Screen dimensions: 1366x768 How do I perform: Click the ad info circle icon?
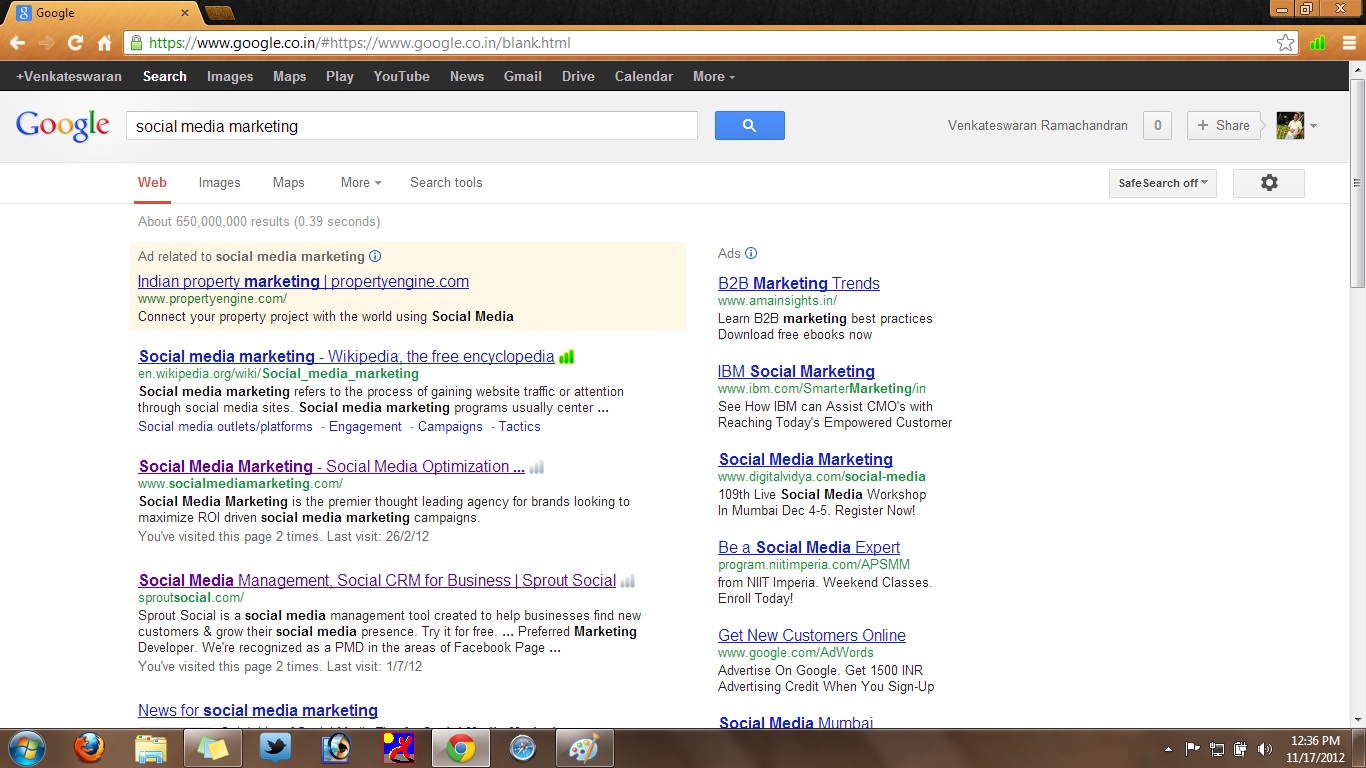374,256
